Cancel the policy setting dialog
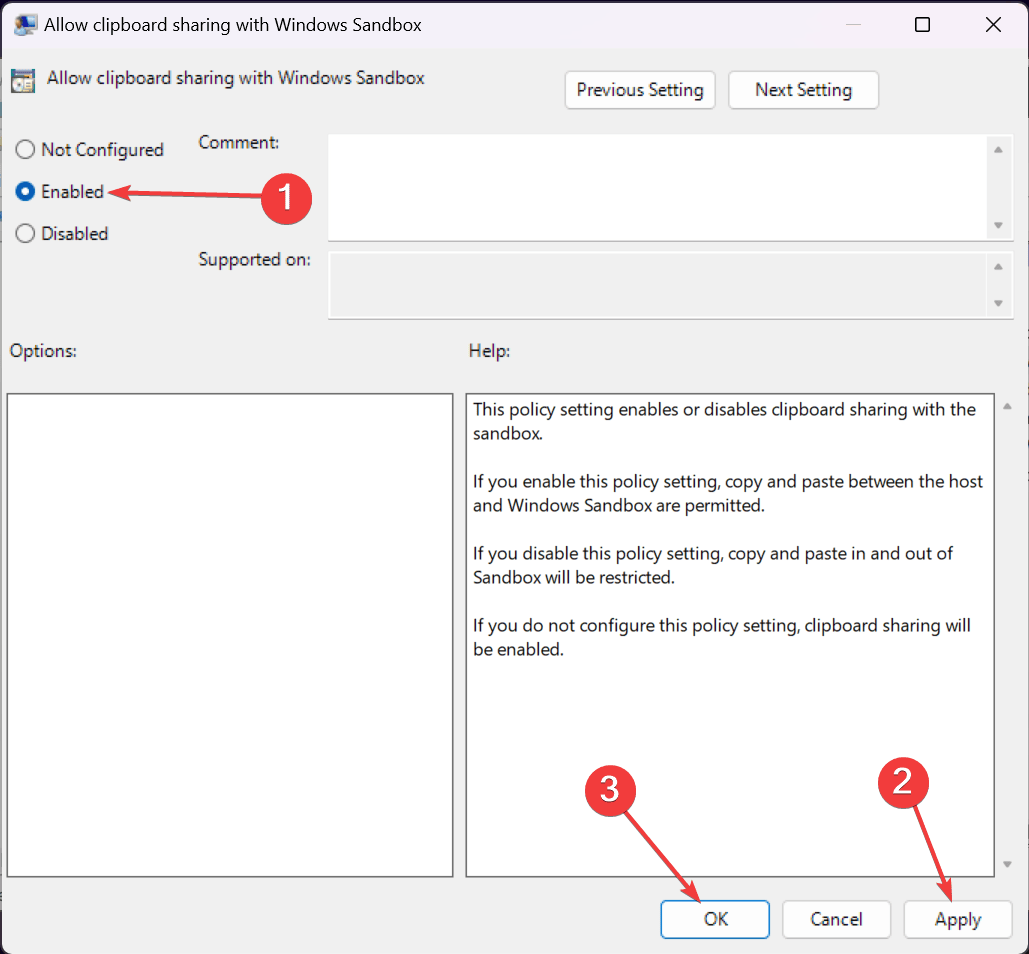The width and height of the screenshot is (1029, 954). point(836,919)
